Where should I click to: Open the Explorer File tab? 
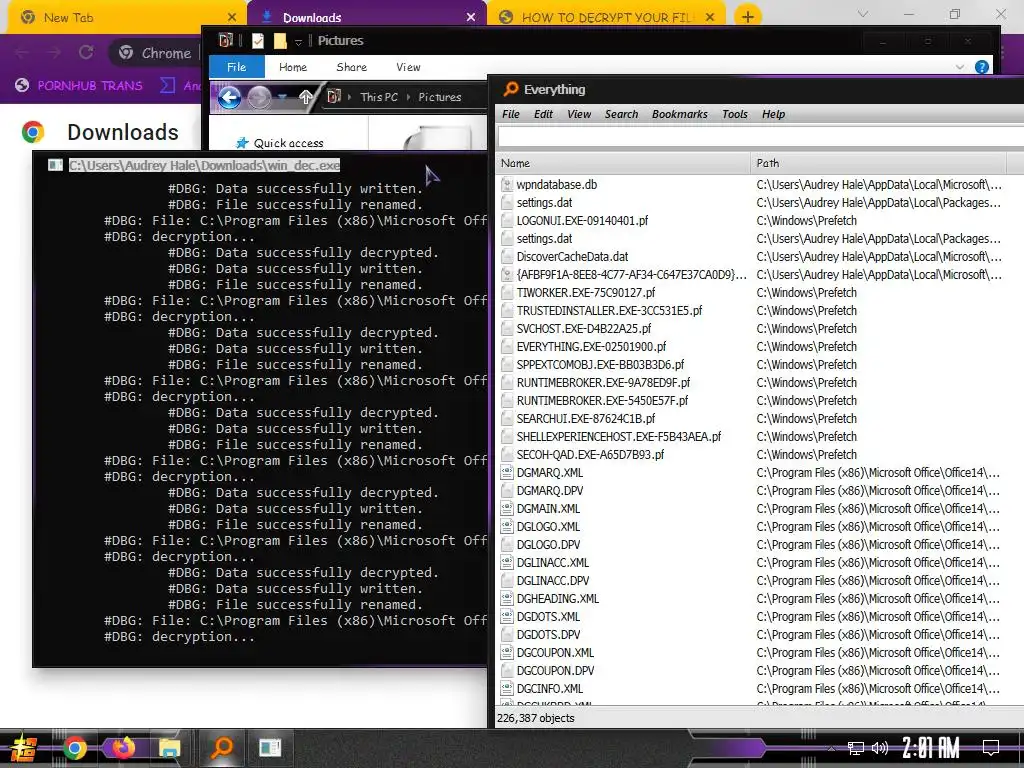(x=236, y=67)
